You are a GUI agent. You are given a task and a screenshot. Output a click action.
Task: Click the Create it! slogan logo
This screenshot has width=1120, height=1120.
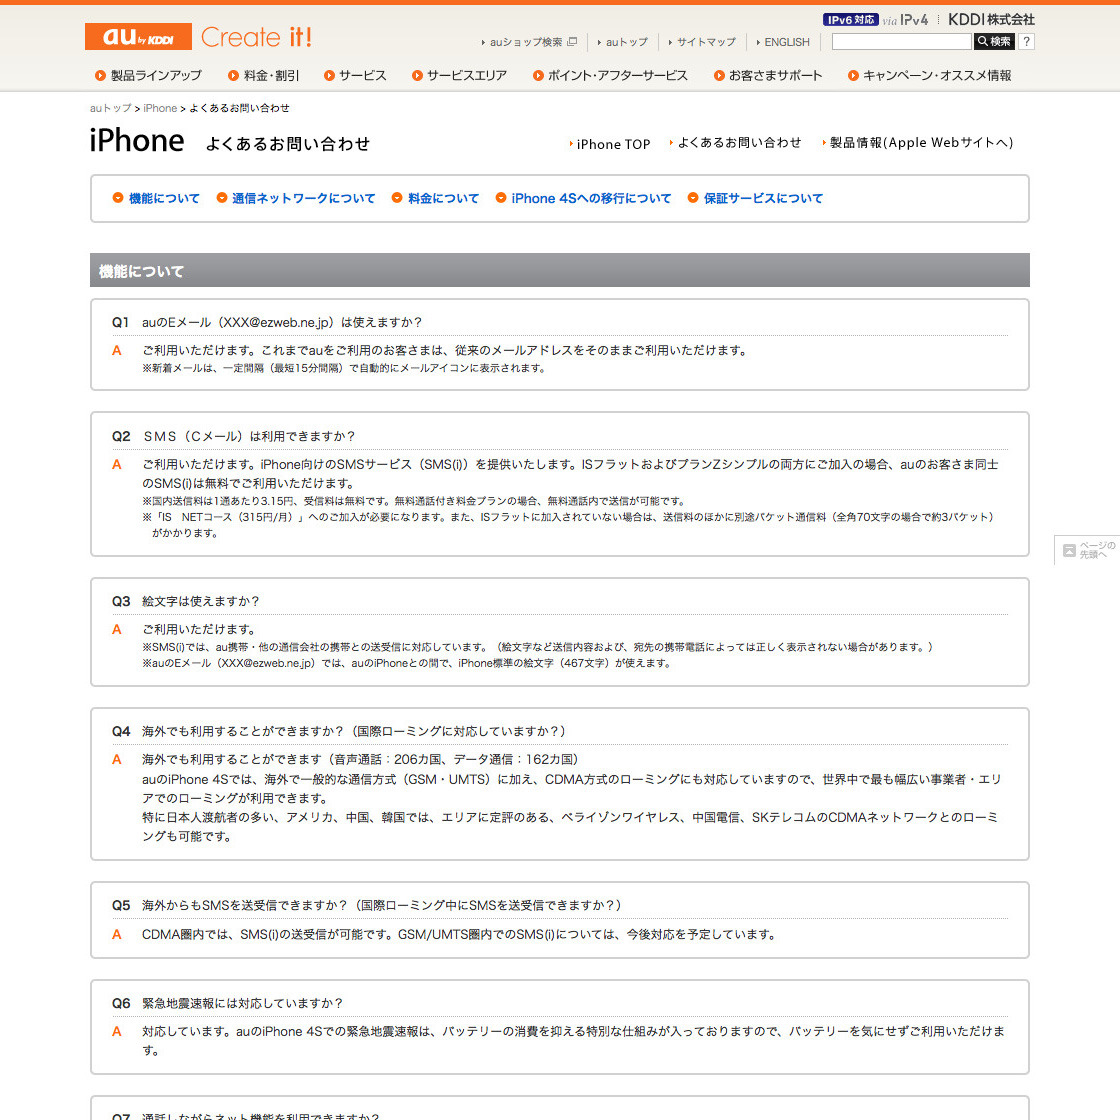click(256, 36)
